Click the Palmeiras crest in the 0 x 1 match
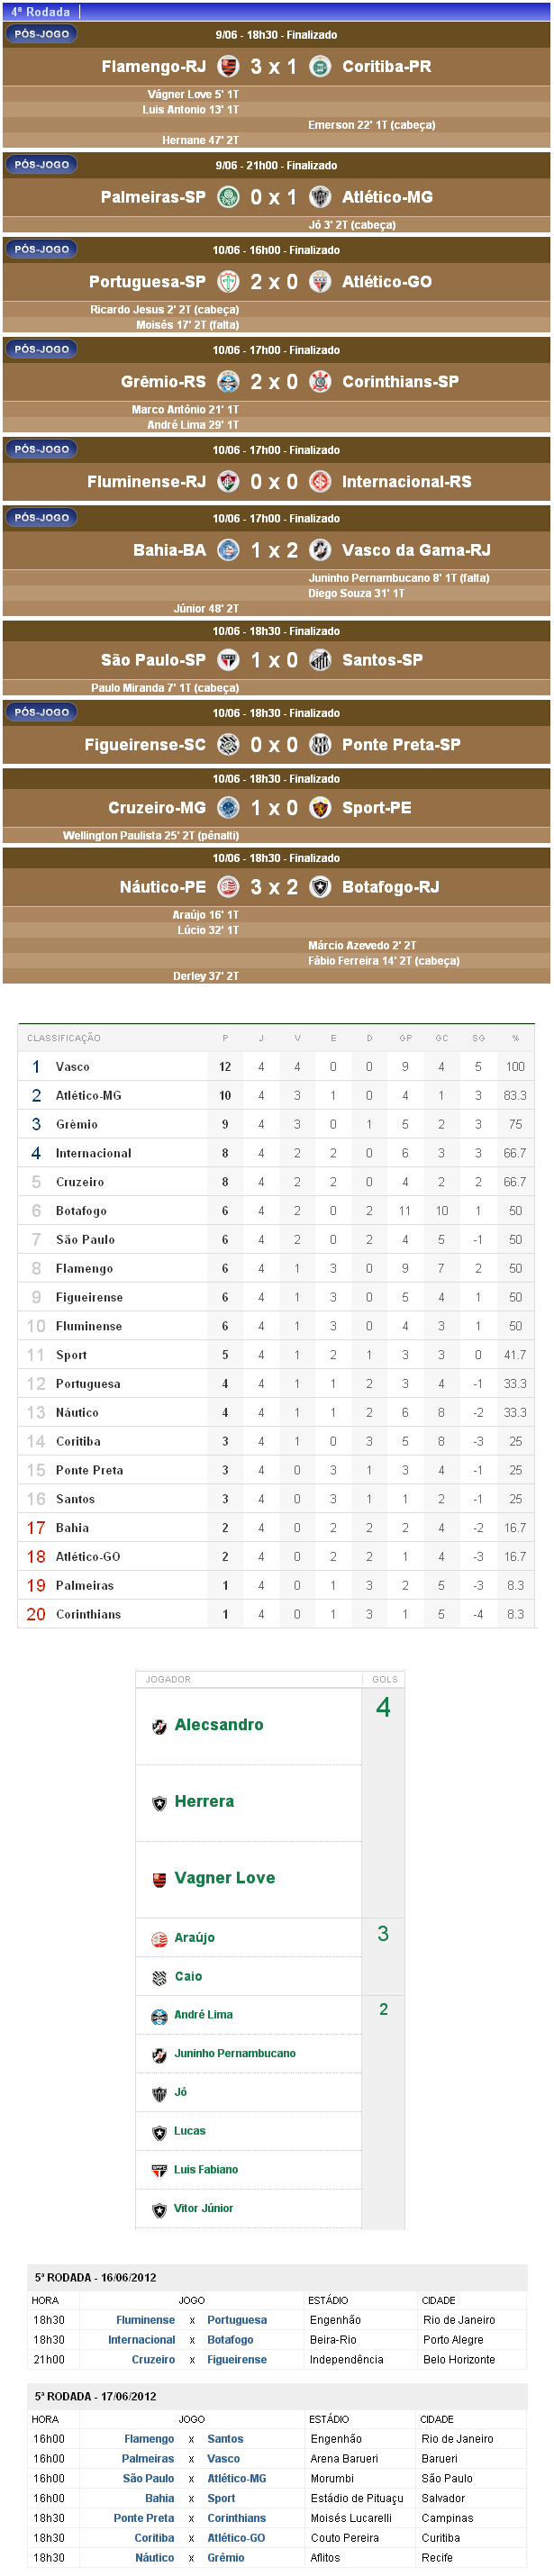The height and width of the screenshot is (2576, 554). pos(228,197)
